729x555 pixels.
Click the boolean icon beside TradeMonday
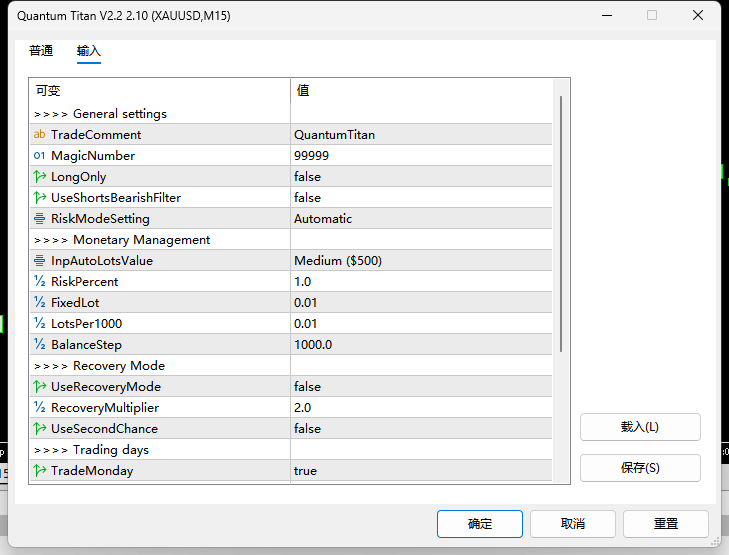(x=40, y=470)
